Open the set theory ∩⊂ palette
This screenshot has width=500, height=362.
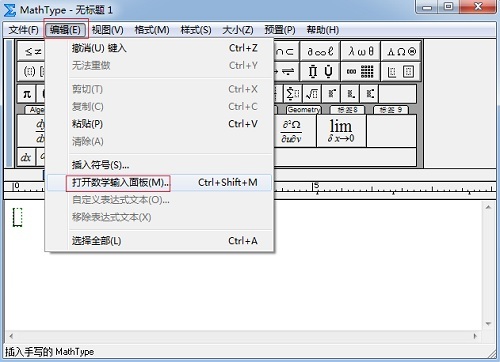coord(287,51)
